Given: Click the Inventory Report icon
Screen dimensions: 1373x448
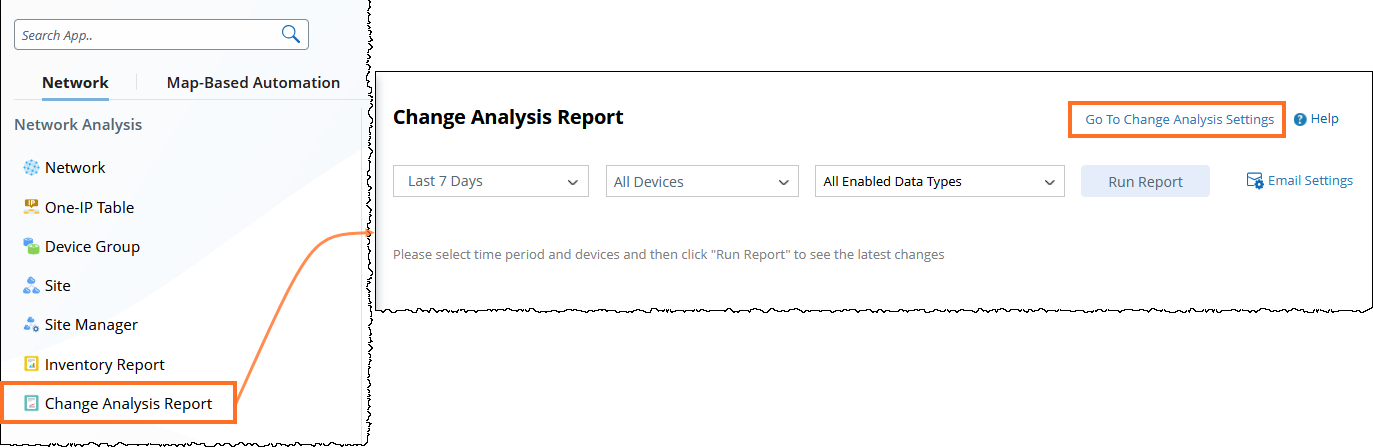Looking at the screenshot, I should point(31,364).
